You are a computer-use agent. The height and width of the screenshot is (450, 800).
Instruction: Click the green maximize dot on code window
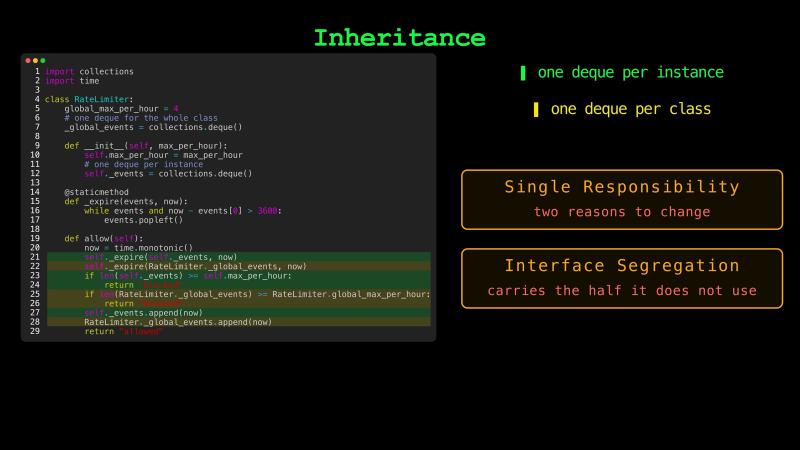[43, 61]
